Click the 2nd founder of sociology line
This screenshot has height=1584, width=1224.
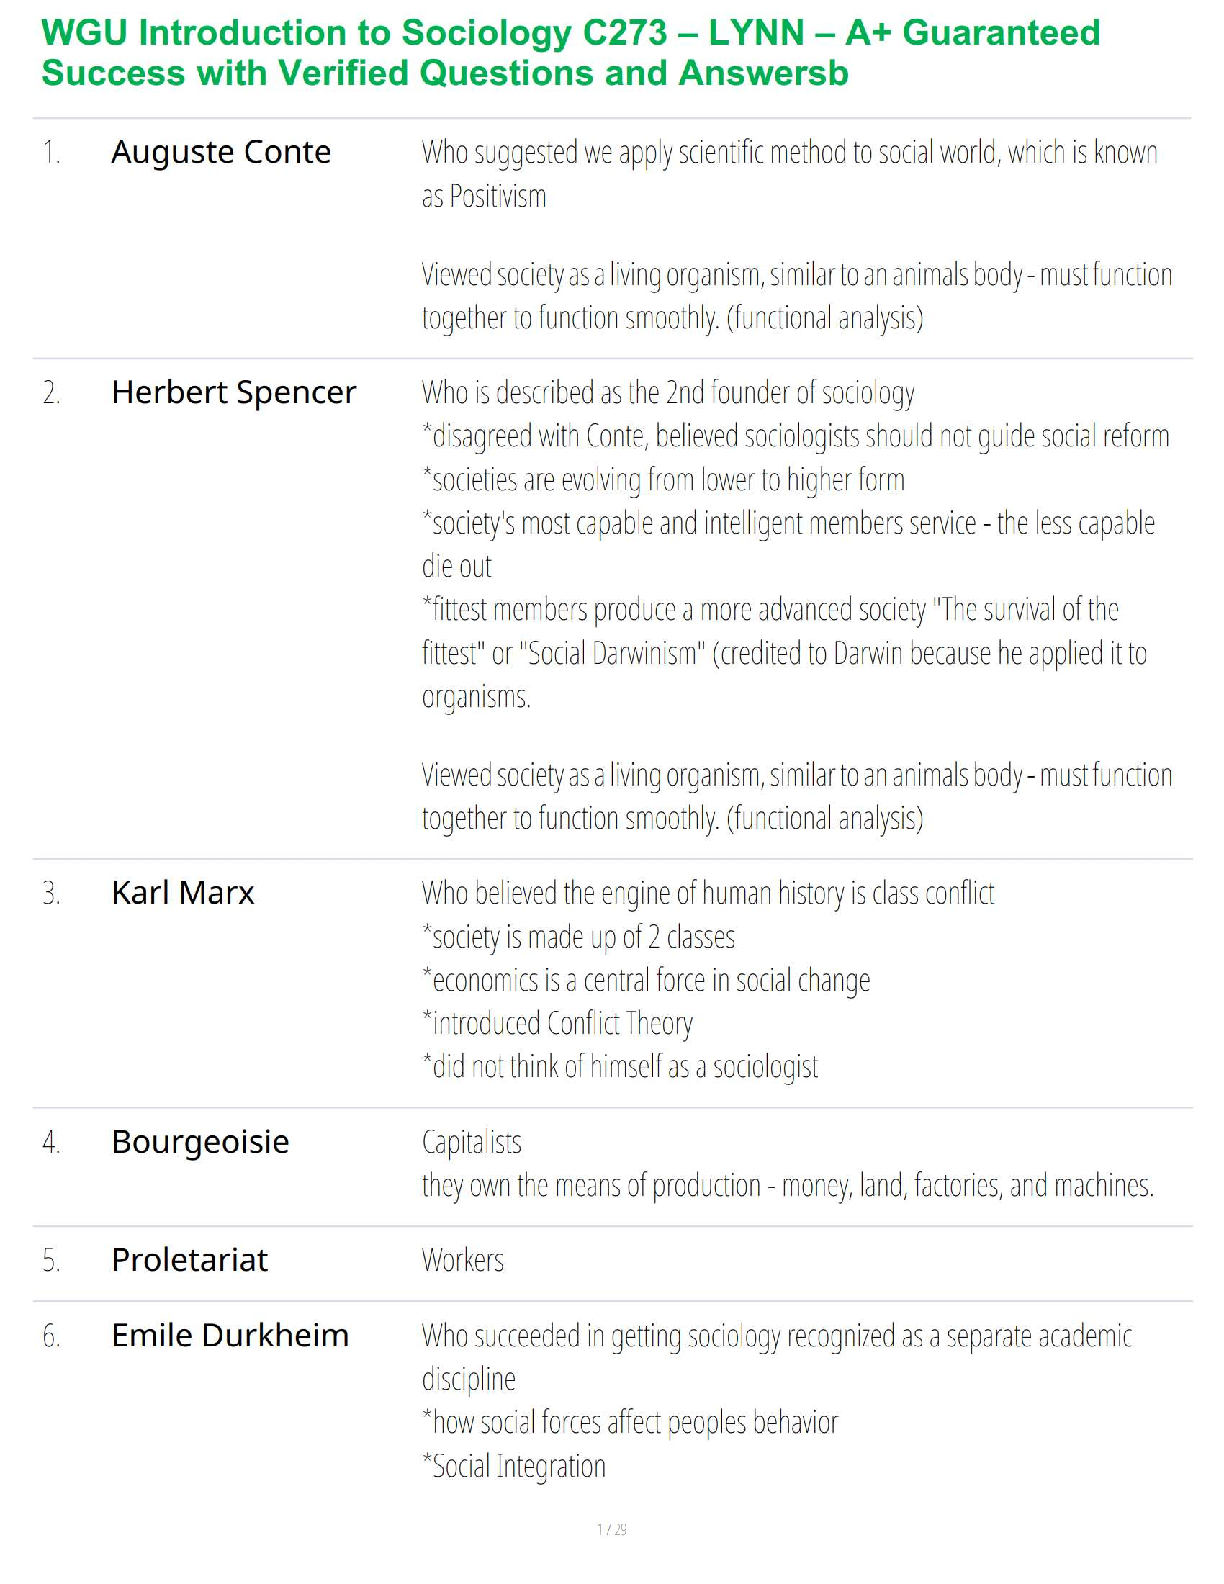(668, 392)
